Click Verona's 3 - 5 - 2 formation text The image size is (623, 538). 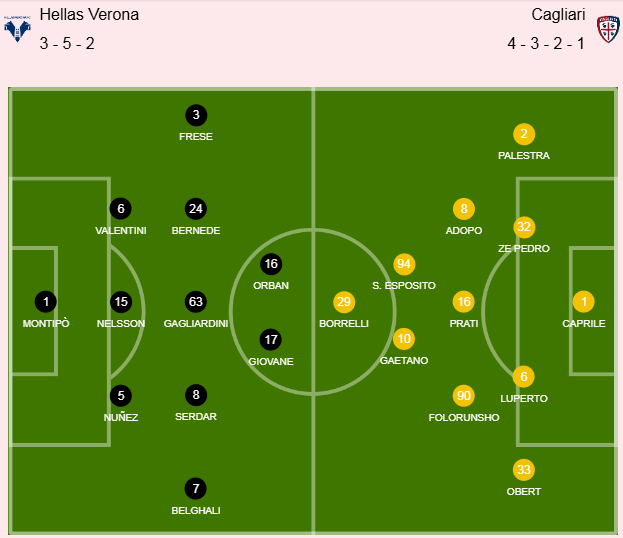click(65, 44)
